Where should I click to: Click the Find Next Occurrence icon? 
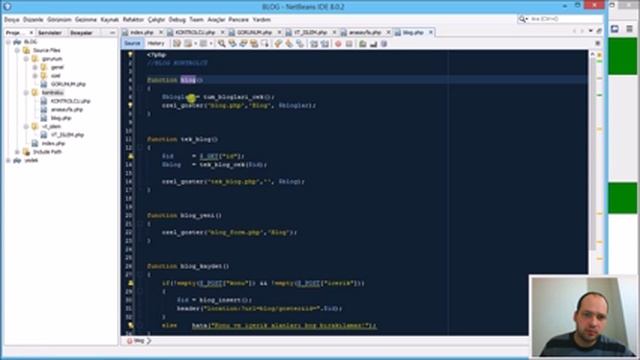click(243, 43)
